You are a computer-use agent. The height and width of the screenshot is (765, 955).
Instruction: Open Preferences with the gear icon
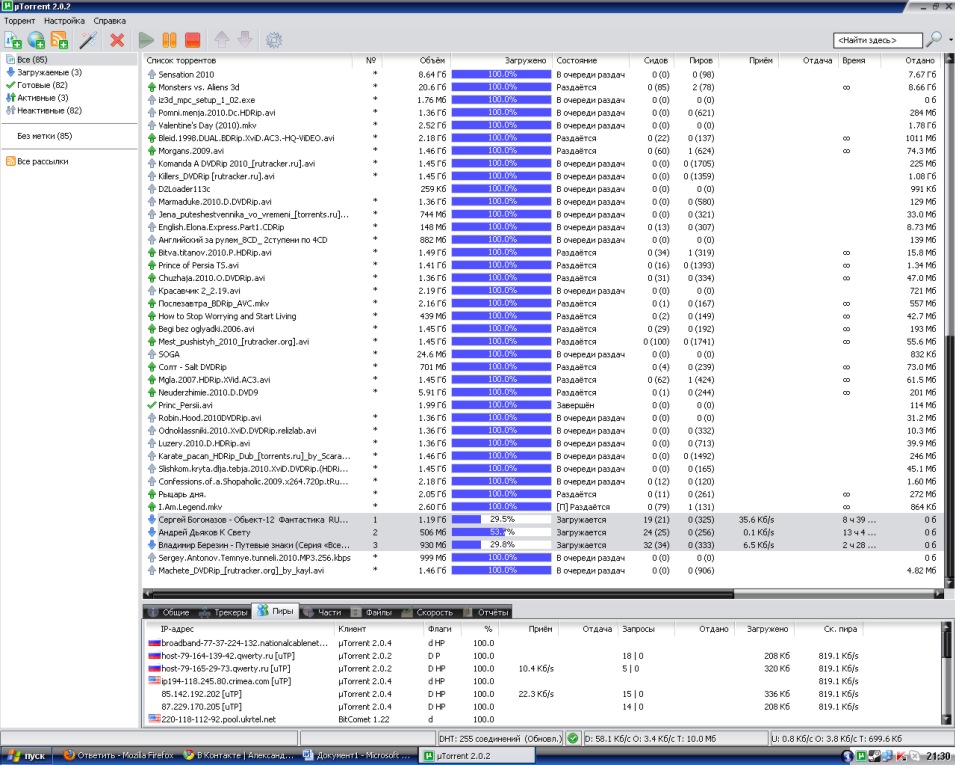click(274, 40)
